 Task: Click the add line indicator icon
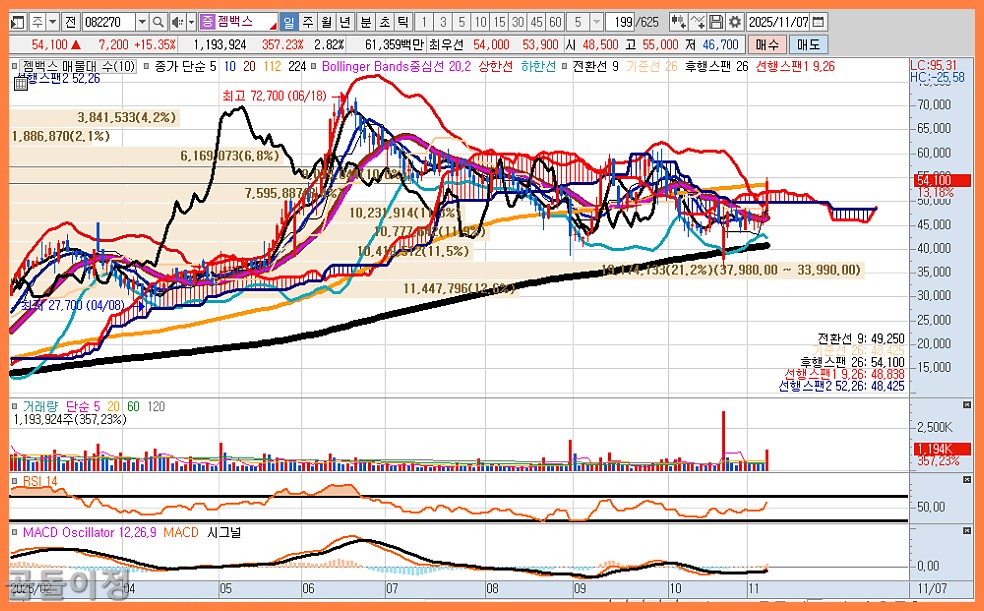[697, 23]
